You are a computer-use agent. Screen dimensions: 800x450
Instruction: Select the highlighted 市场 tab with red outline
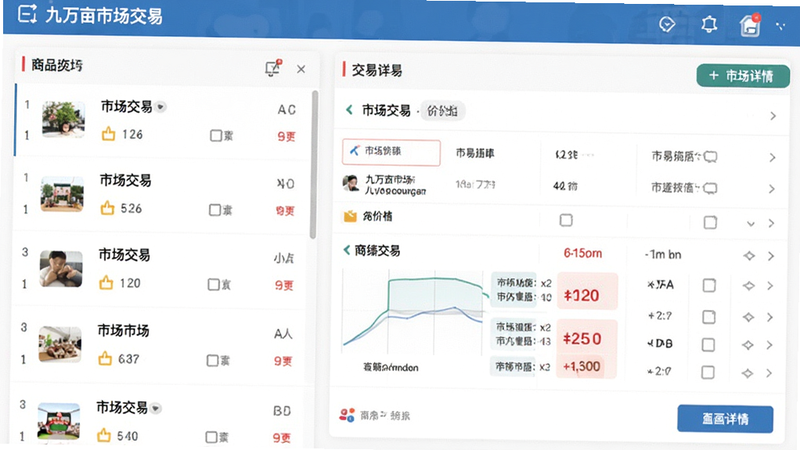391,152
